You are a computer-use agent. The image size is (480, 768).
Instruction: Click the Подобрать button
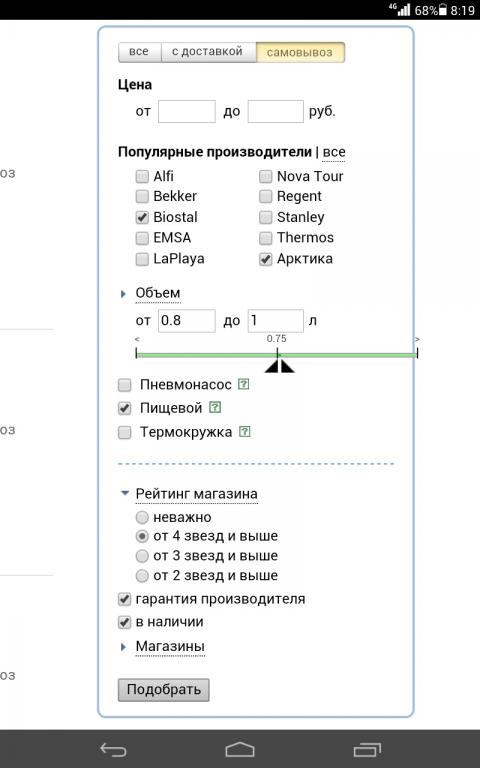(164, 690)
